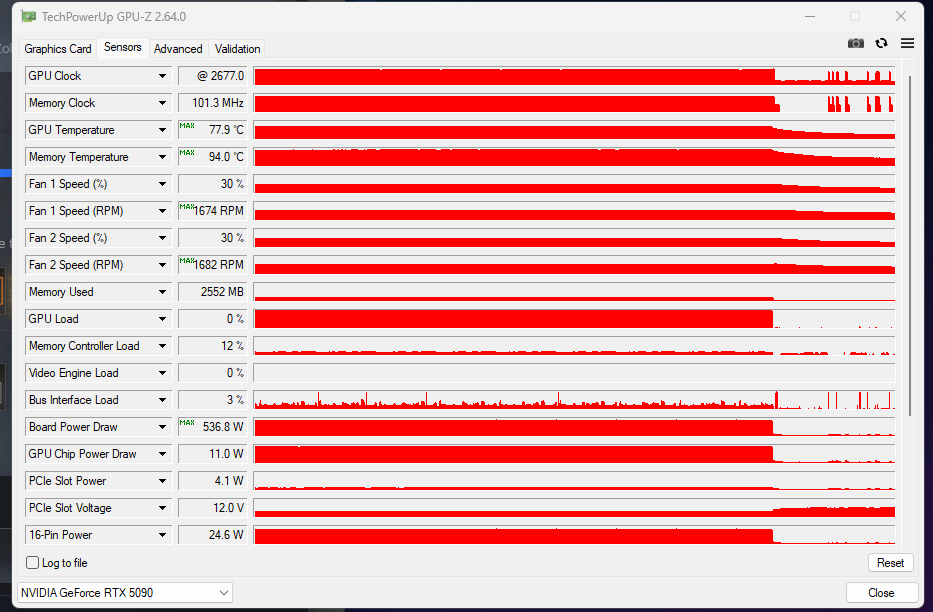This screenshot has width=933, height=612.
Task: Click the GPU-Z app icon in title bar
Action: pos(29,17)
